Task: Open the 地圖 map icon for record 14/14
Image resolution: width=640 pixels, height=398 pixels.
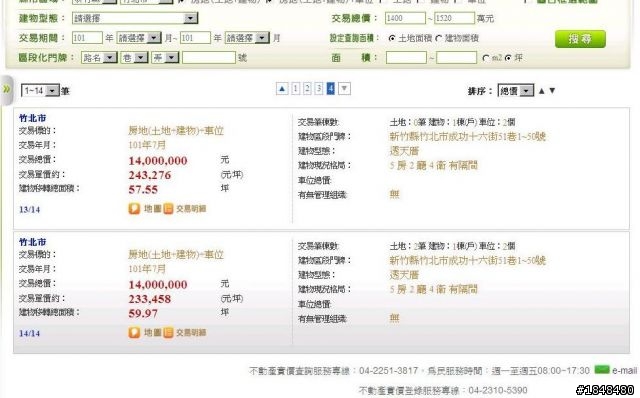Action: pos(134,333)
